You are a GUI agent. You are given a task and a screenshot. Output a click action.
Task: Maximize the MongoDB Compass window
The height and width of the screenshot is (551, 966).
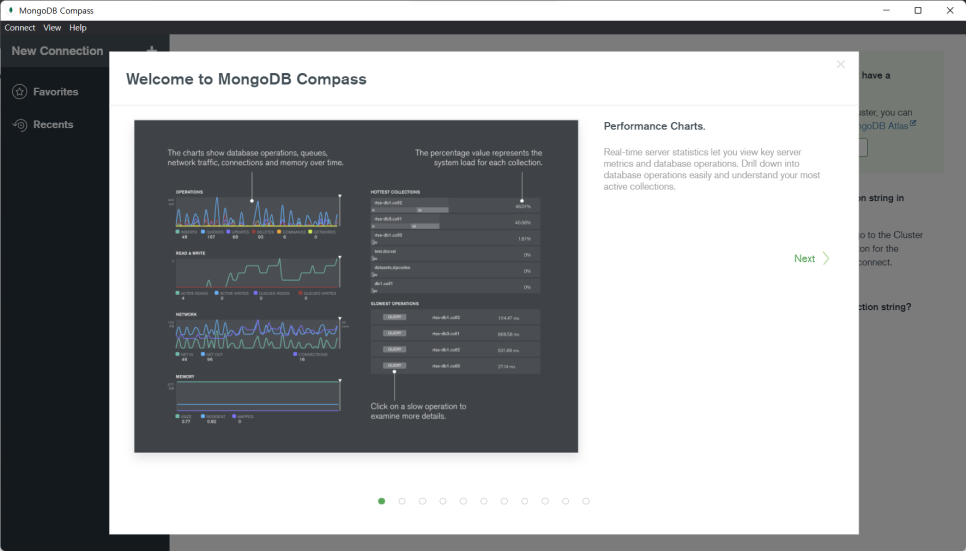tap(918, 10)
